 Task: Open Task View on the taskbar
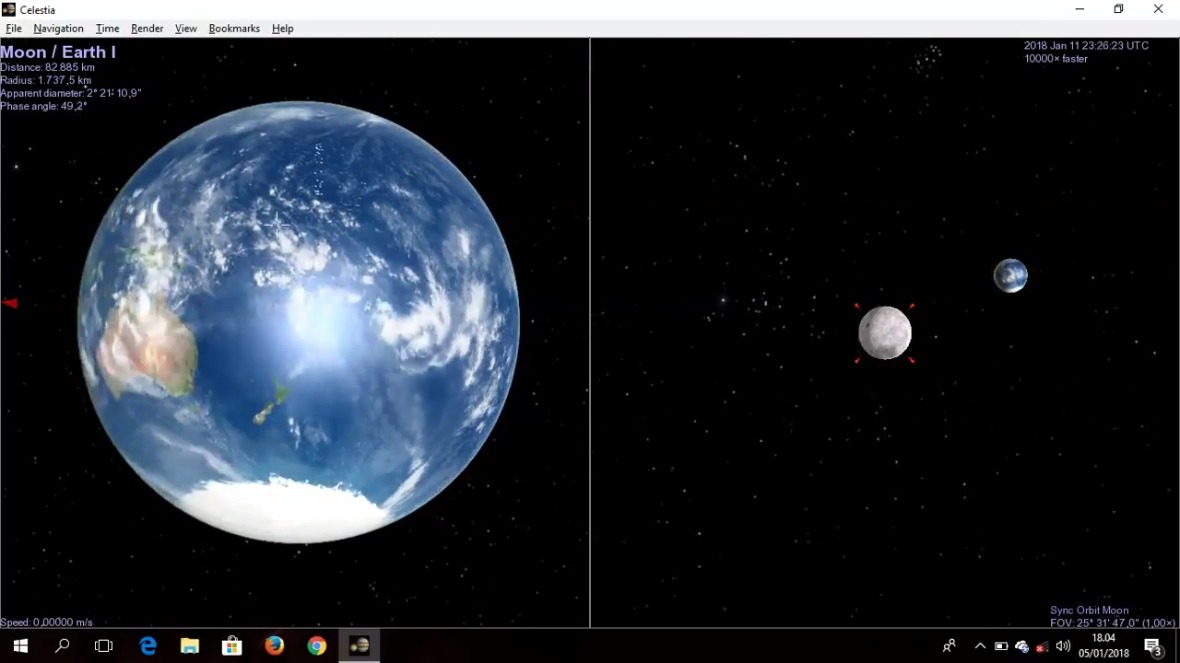104,646
